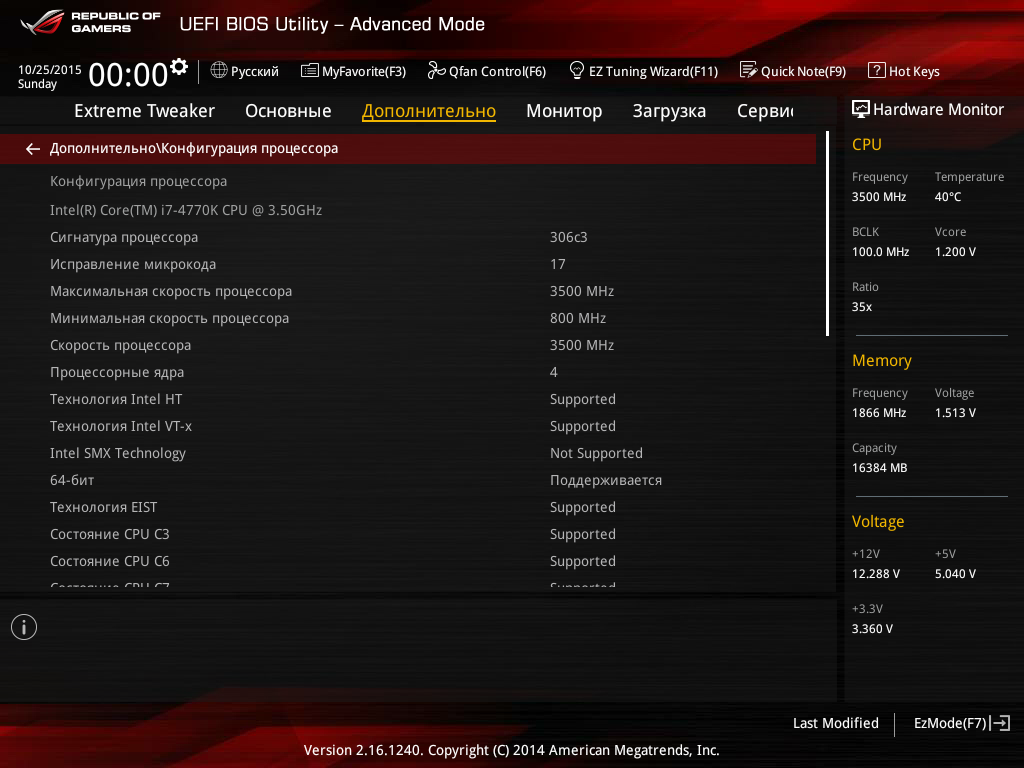Click the Hot Keys question mark icon
Viewport: 1024px width, 768px height.
point(876,70)
